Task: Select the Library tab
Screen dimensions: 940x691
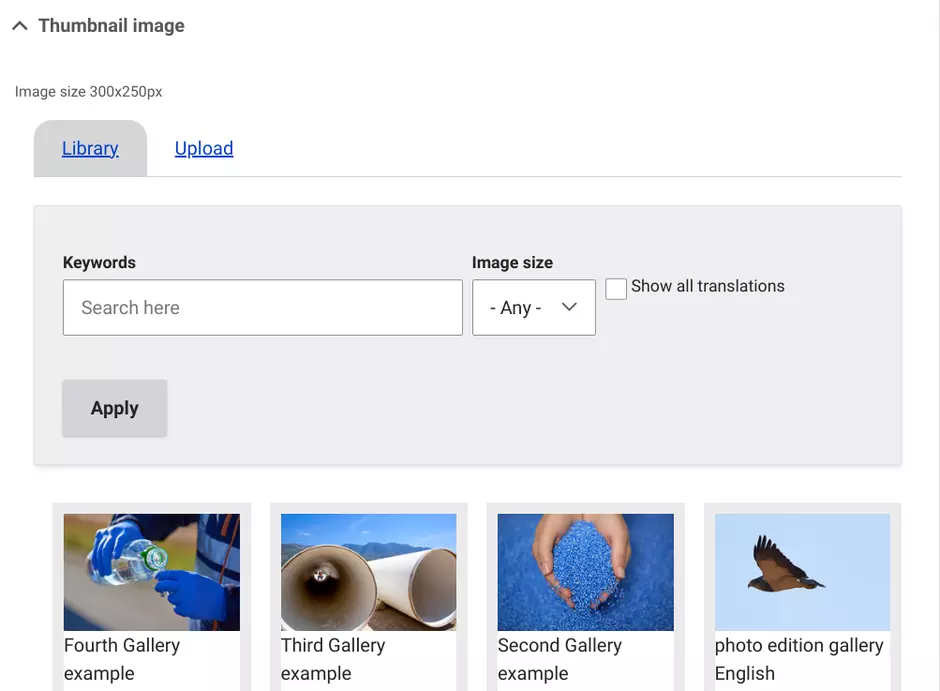Action: point(89,148)
